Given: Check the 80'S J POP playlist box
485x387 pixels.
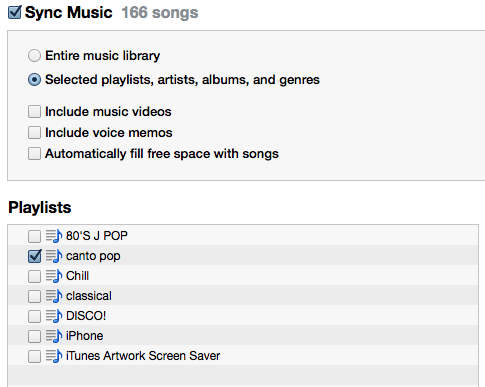Looking at the screenshot, I should 34,236.
